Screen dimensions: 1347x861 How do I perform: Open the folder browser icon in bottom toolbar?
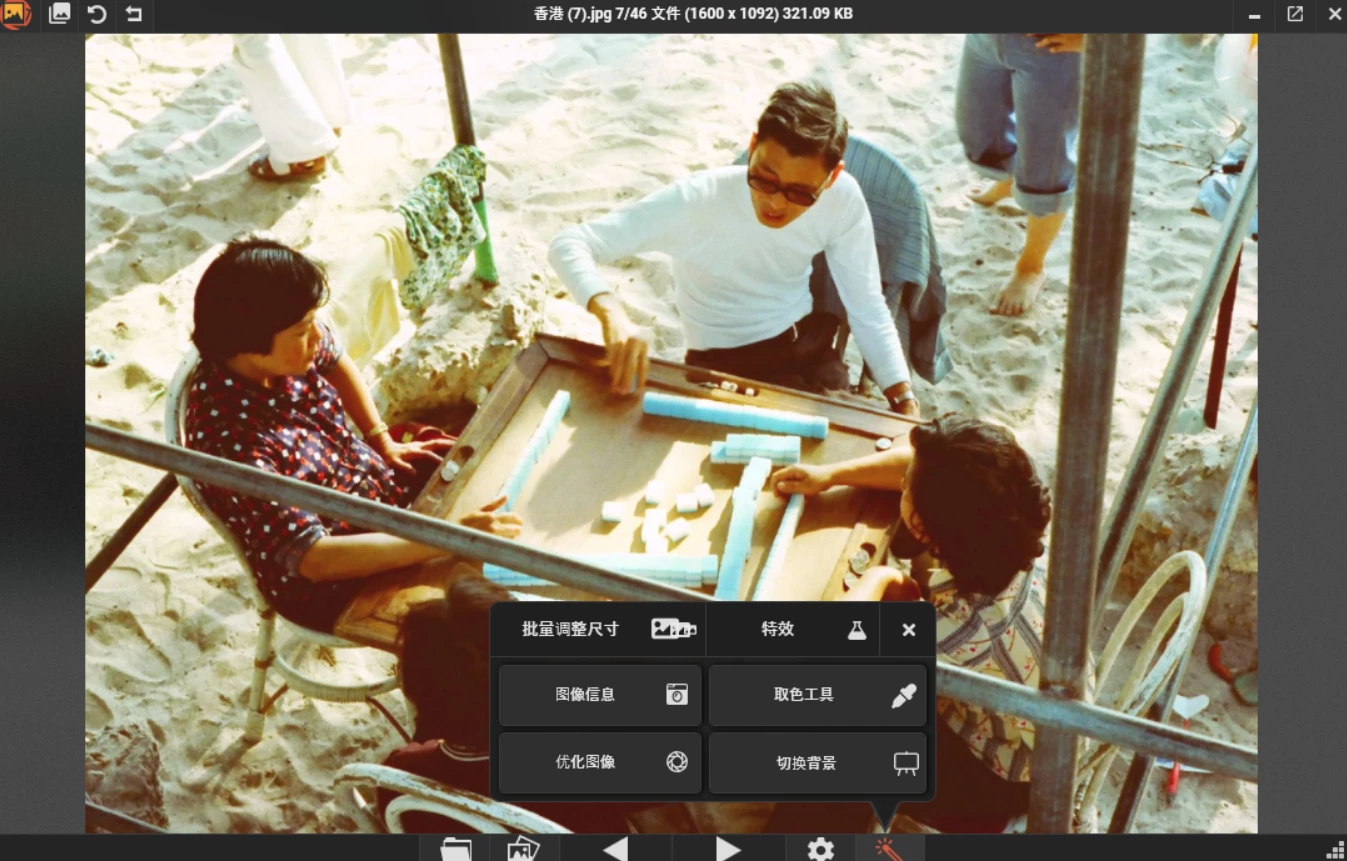456,849
